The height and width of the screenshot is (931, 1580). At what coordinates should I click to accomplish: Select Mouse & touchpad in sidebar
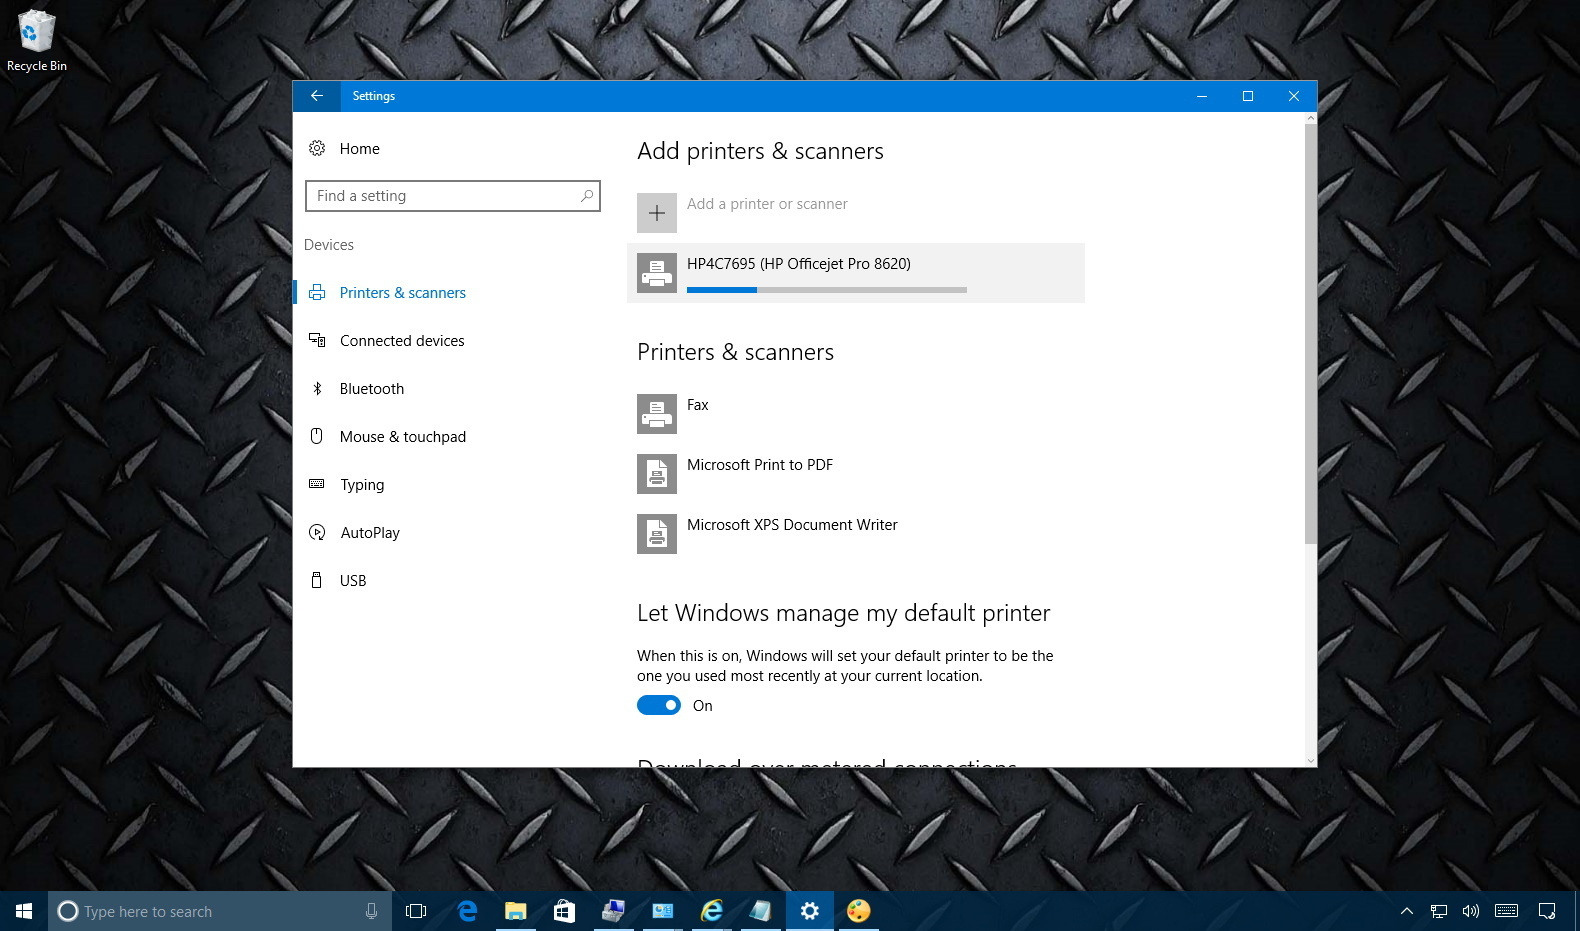tap(402, 437)
